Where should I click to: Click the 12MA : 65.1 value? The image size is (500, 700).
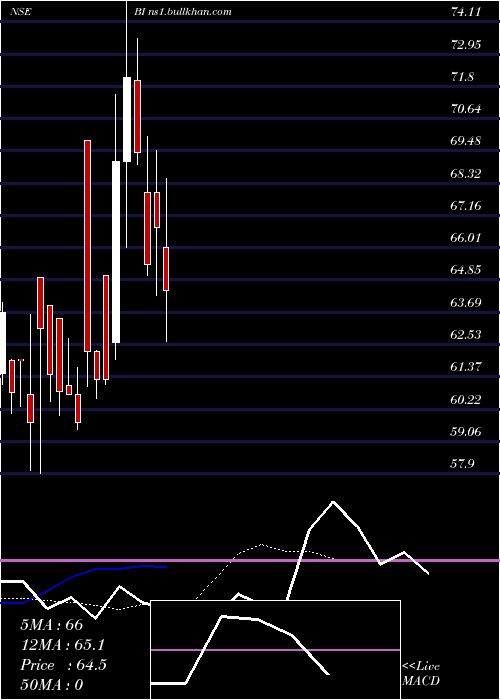(x=63, y=645)
